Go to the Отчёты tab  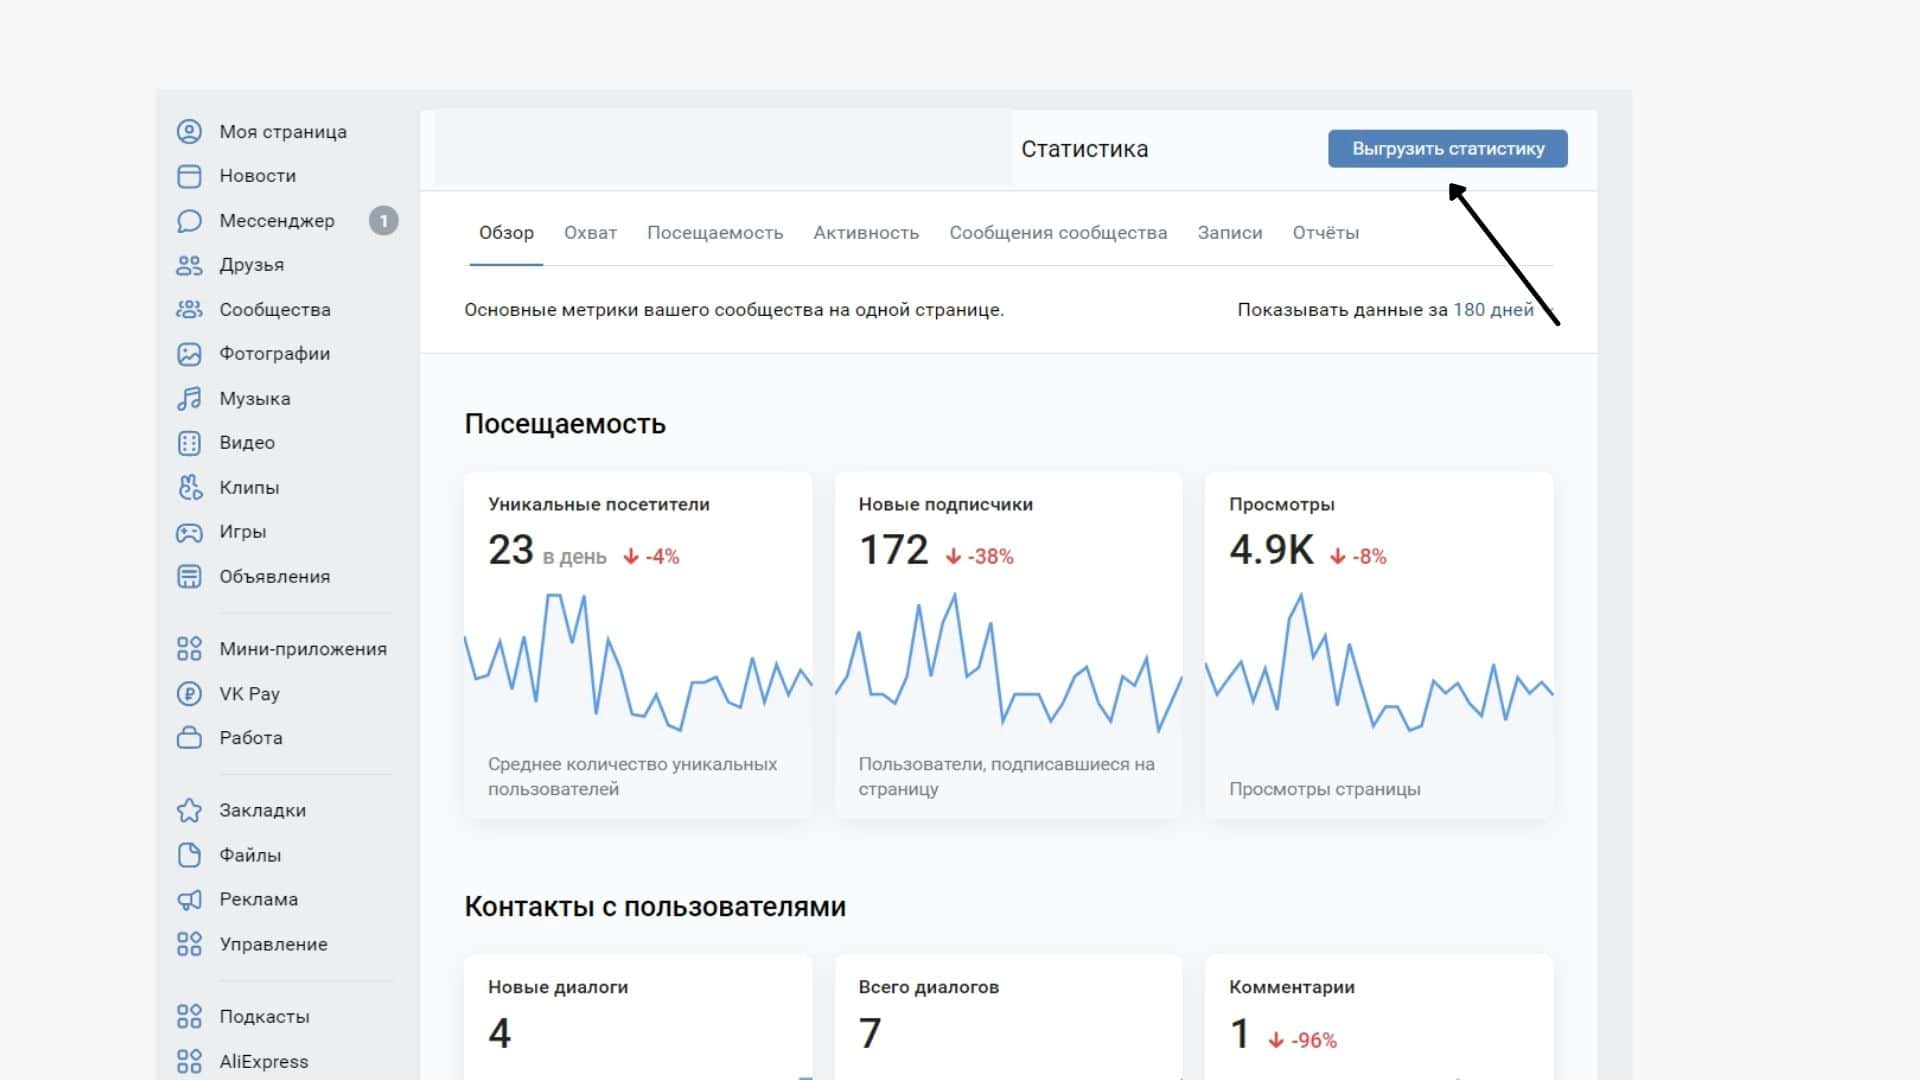pyautogui.click(x=1325, y=233)
